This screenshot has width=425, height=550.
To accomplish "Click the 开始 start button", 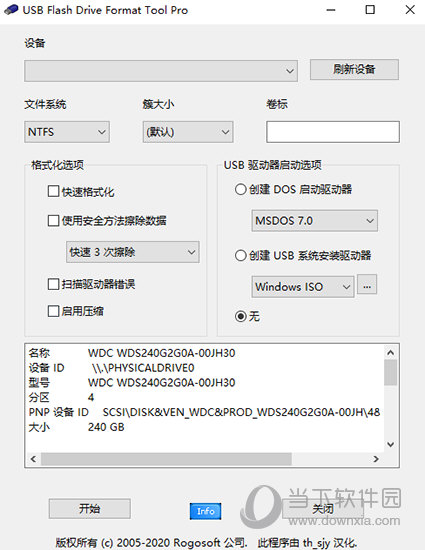I will pyautogui.click(x=90, y=508).
